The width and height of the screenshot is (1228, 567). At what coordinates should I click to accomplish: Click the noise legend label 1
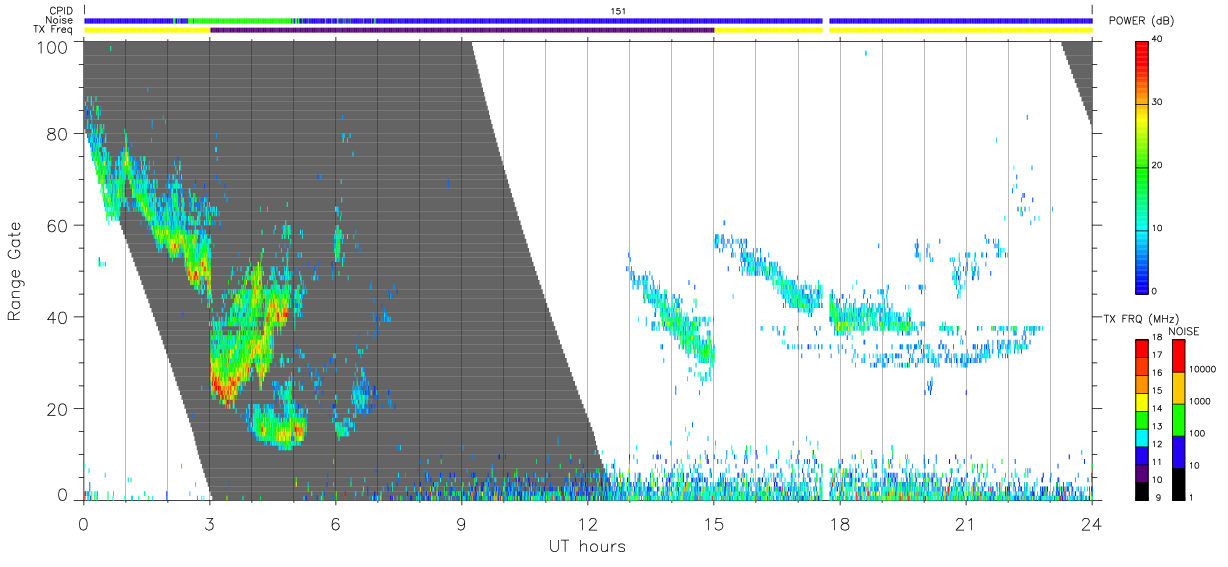point(1190,497)
